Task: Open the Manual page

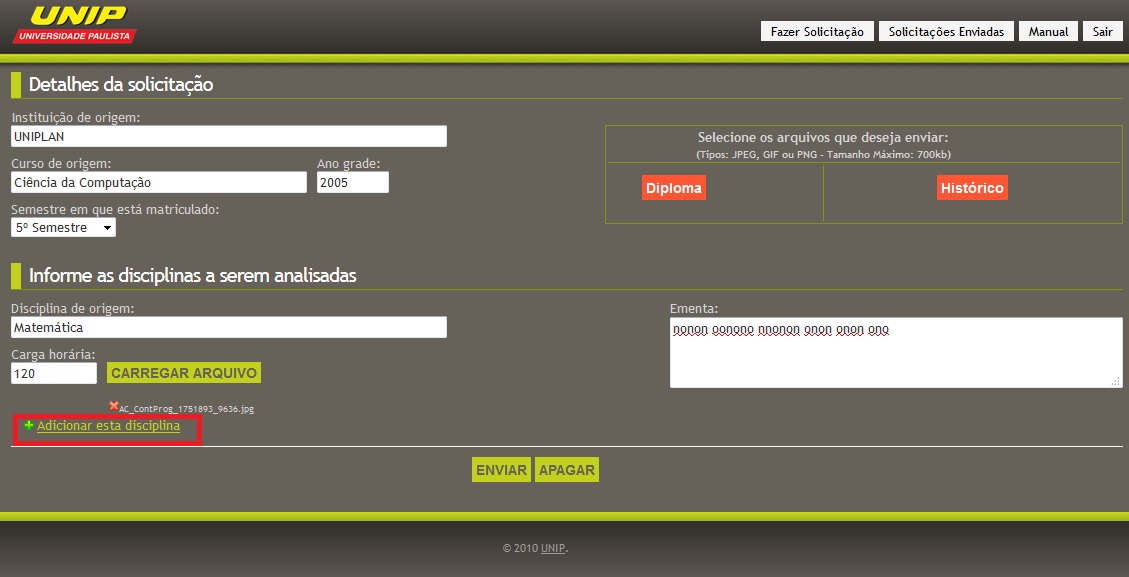Action: click(1048, 32)
